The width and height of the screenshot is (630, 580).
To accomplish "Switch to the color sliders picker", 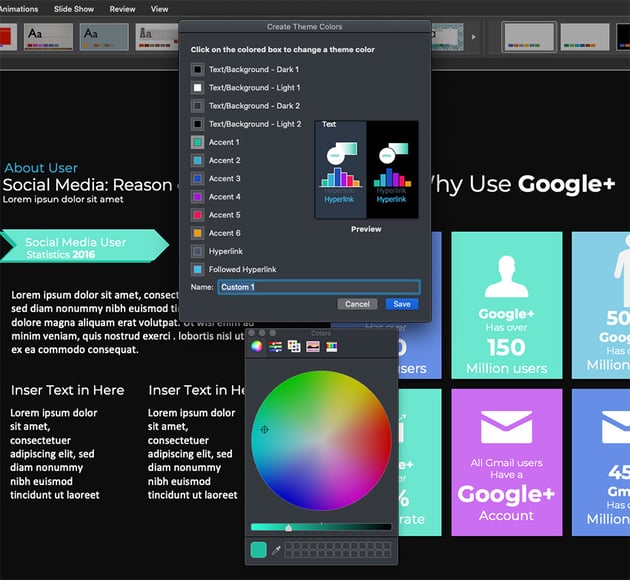I will [276, 346].
